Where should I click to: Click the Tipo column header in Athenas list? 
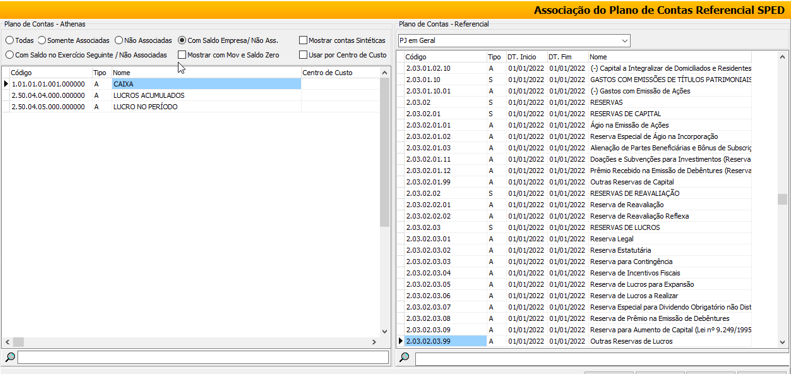[x=102, y=73]
